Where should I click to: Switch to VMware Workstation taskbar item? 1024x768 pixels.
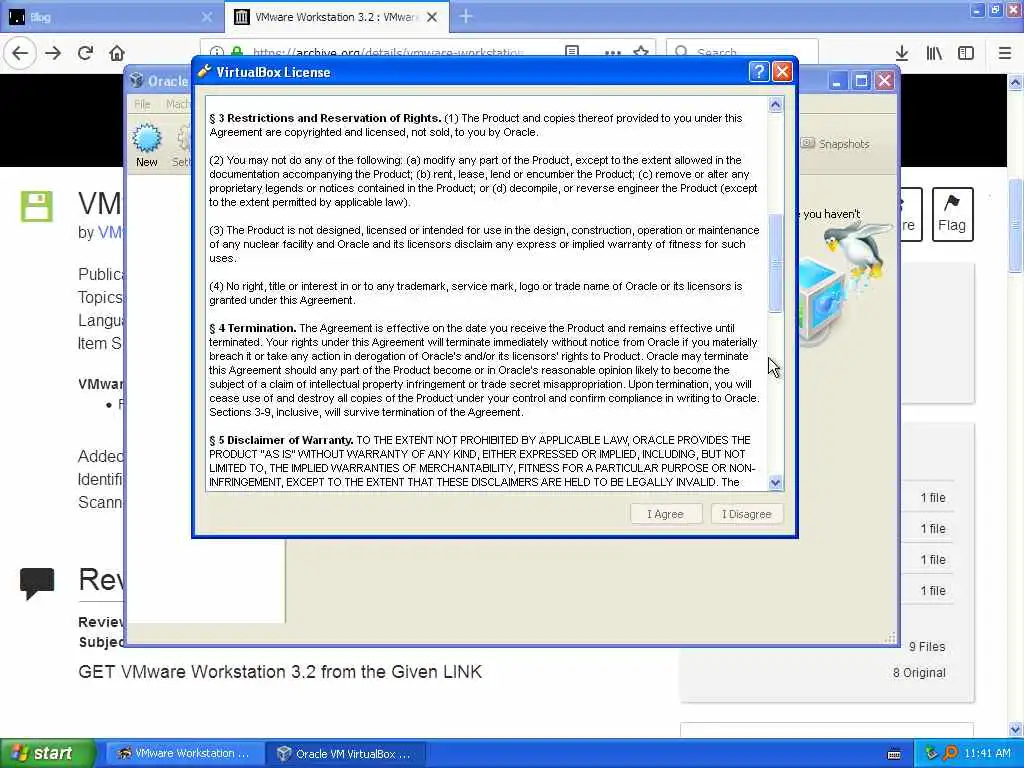pyautogui.click(x=185, y=753)
